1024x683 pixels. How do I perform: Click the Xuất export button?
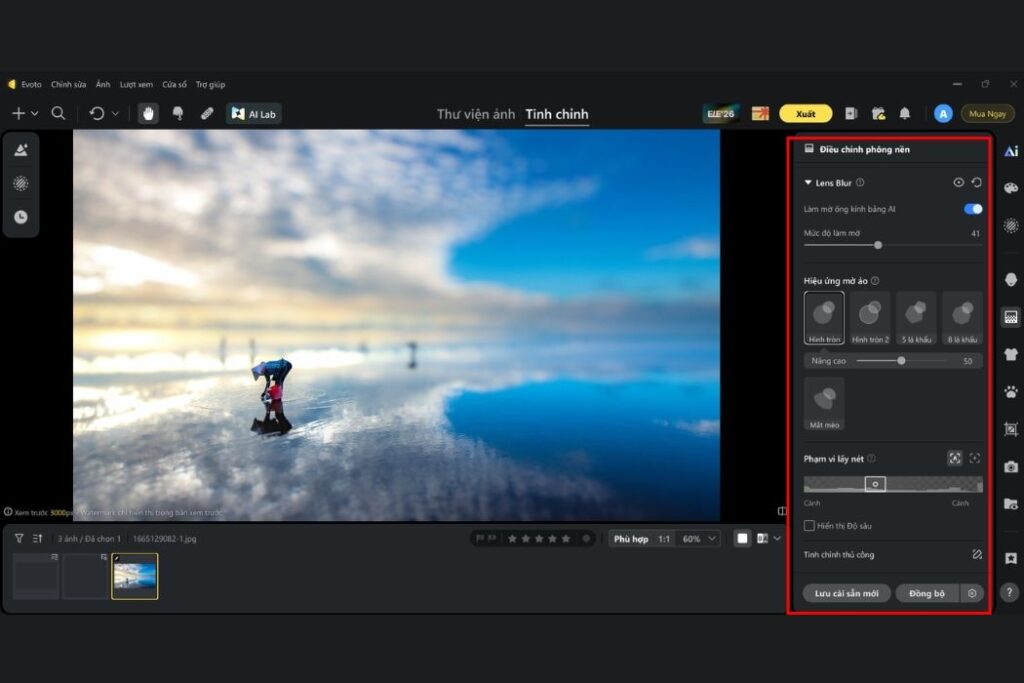point(805,114)
